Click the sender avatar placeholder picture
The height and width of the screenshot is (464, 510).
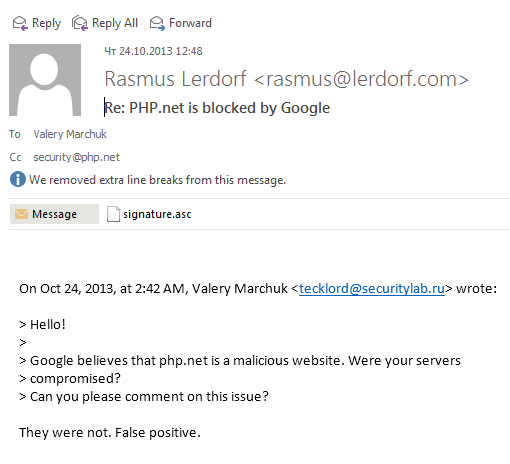(45, 80)
